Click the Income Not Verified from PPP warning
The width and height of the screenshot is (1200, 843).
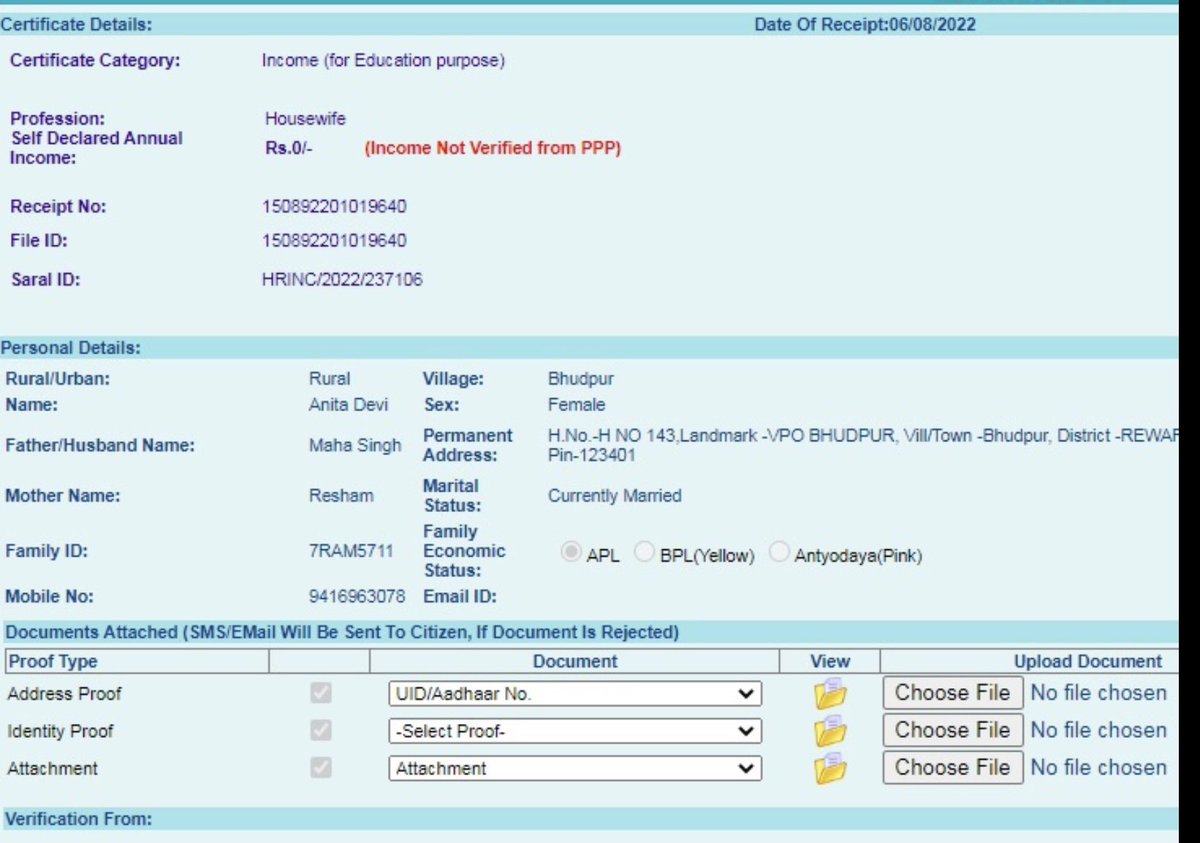tap(492, 148)
